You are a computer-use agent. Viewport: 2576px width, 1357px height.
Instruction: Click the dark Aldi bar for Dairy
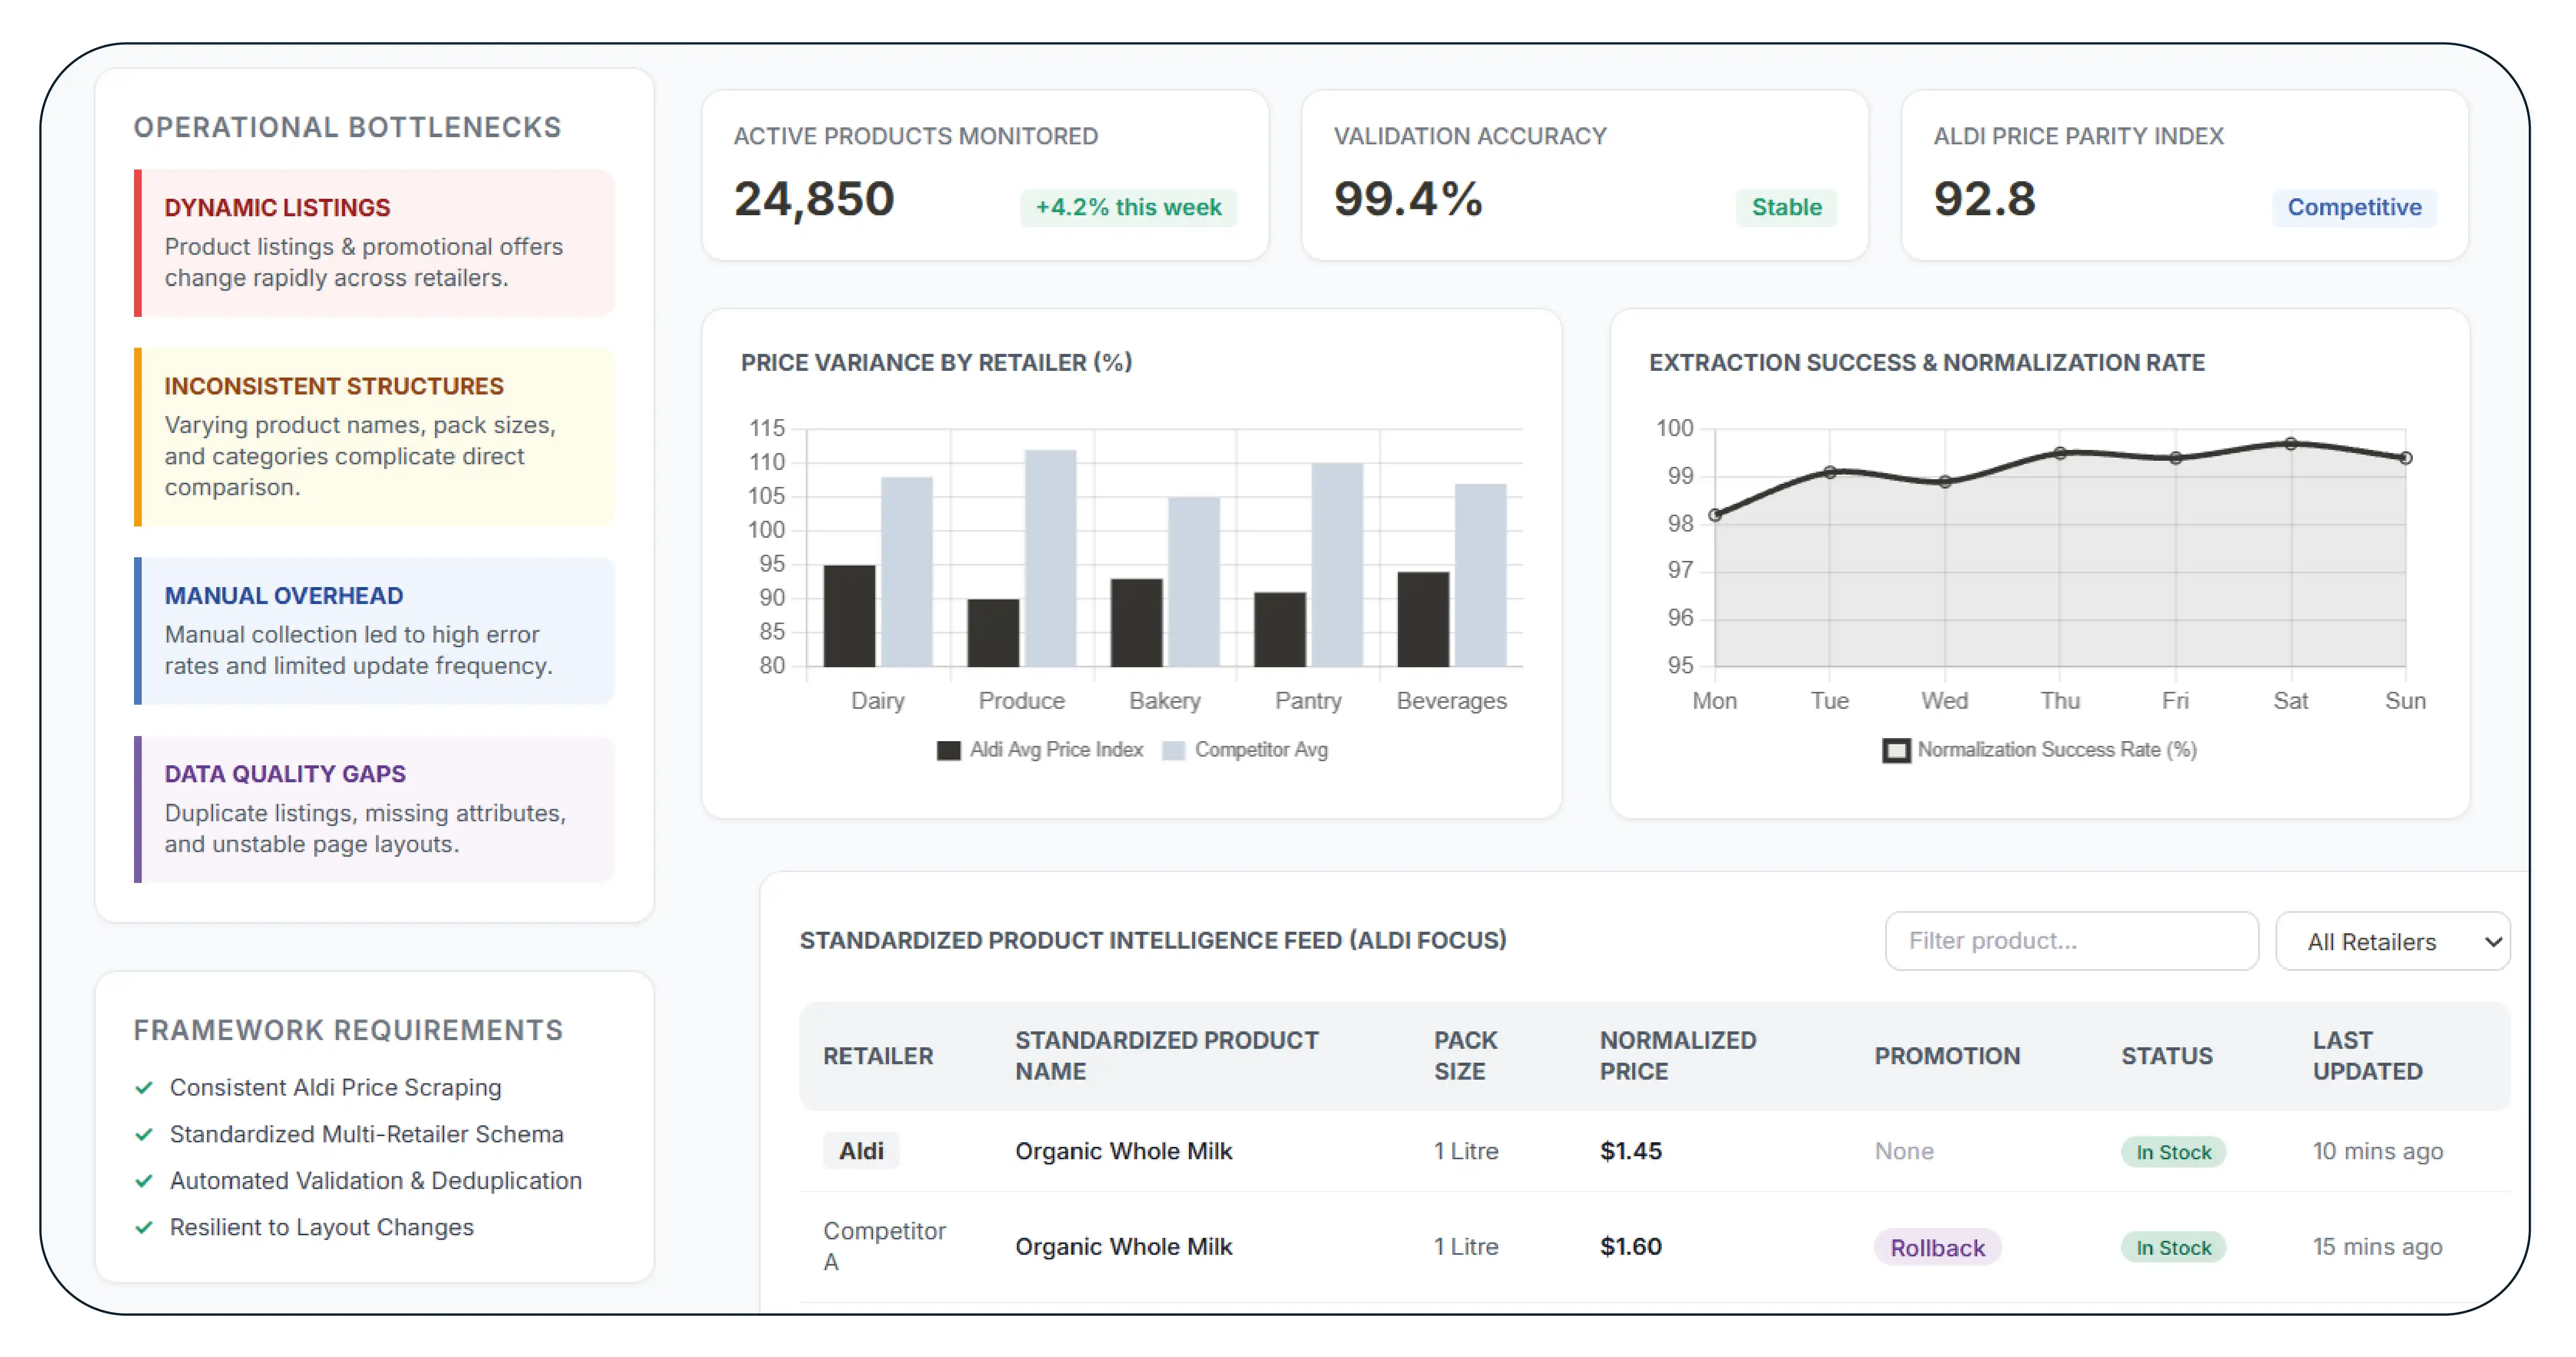pyautogui.click(x=849, y=616)
